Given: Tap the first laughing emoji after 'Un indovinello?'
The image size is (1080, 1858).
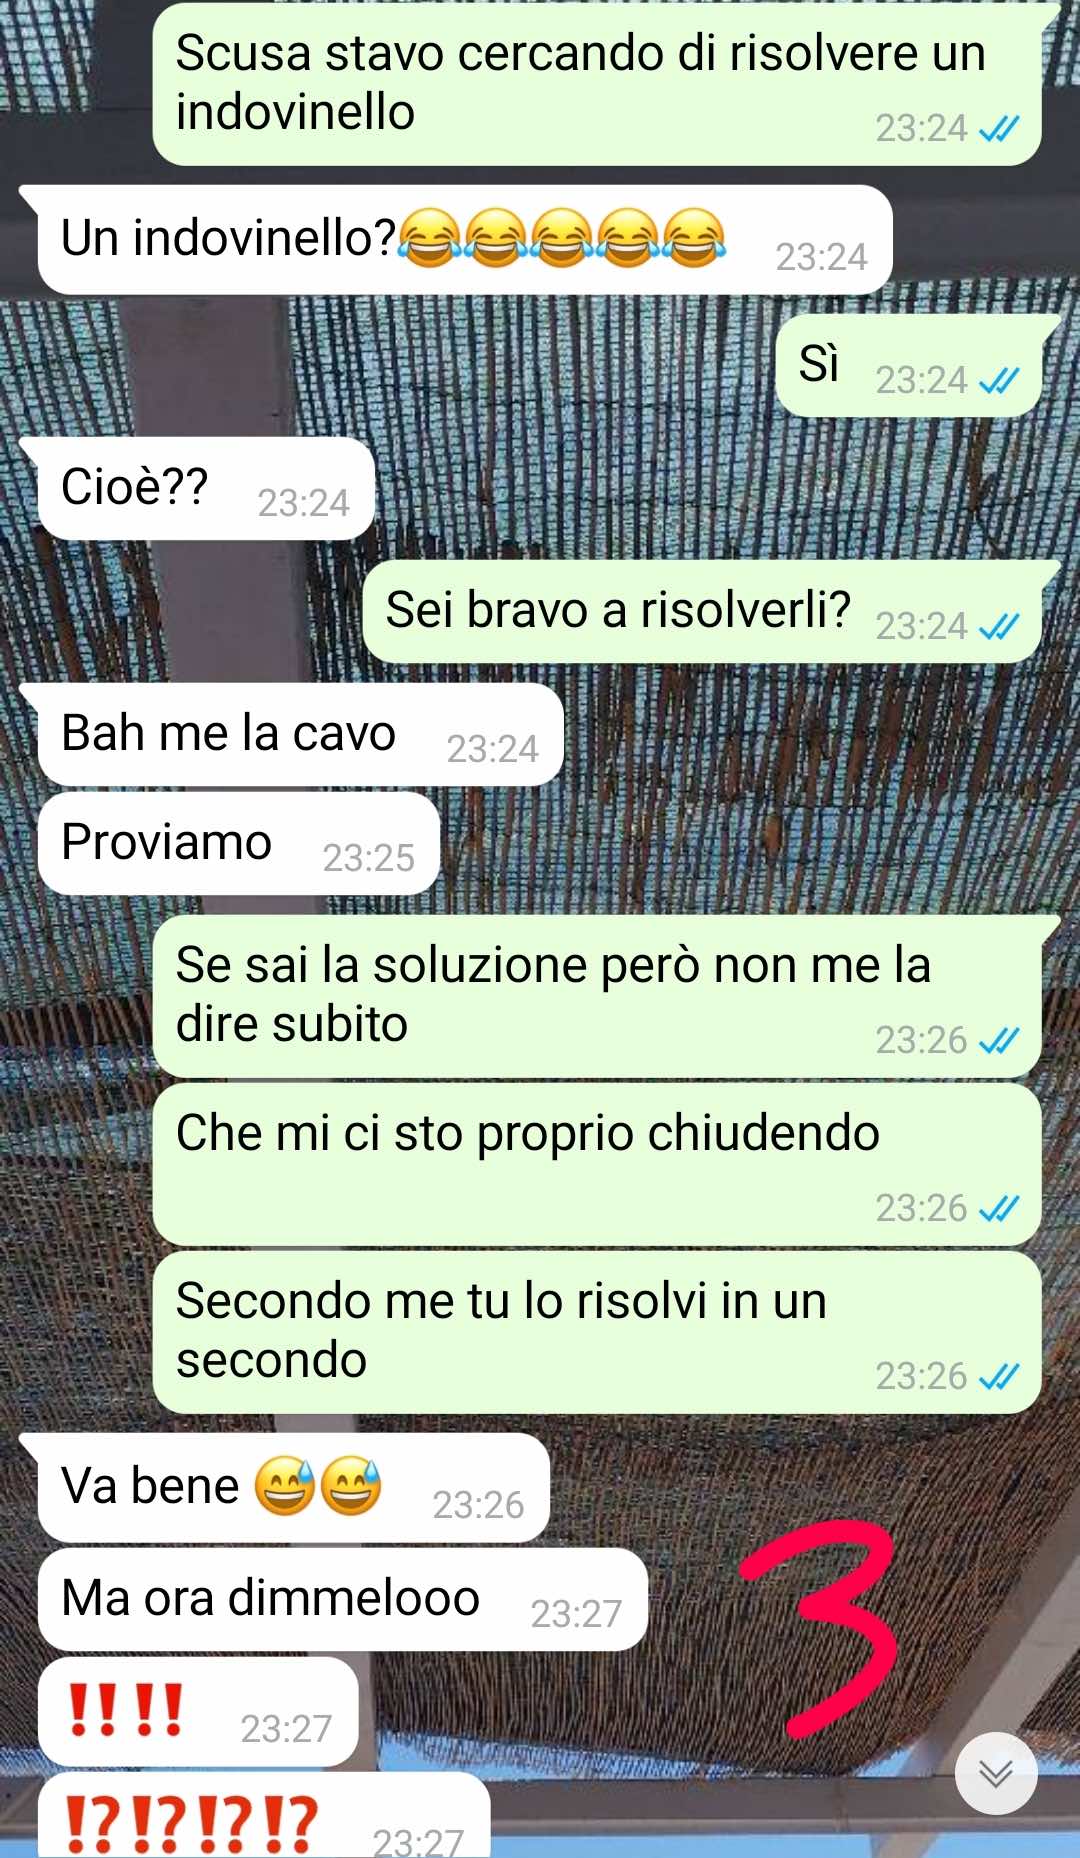Looking at the screenshot, I should pyautogui.click(x=431, y=238).
